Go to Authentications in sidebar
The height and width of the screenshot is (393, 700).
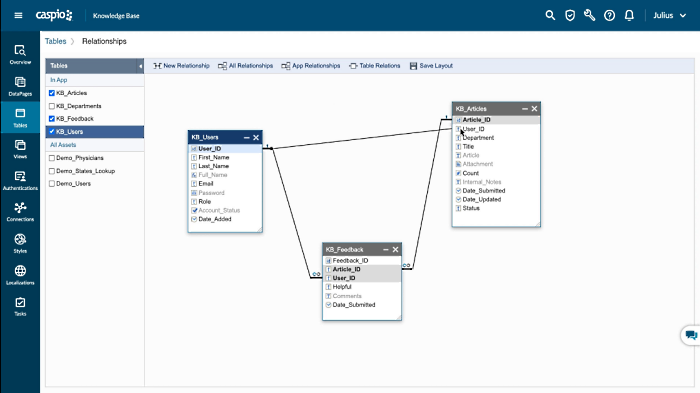click(20, 180)
